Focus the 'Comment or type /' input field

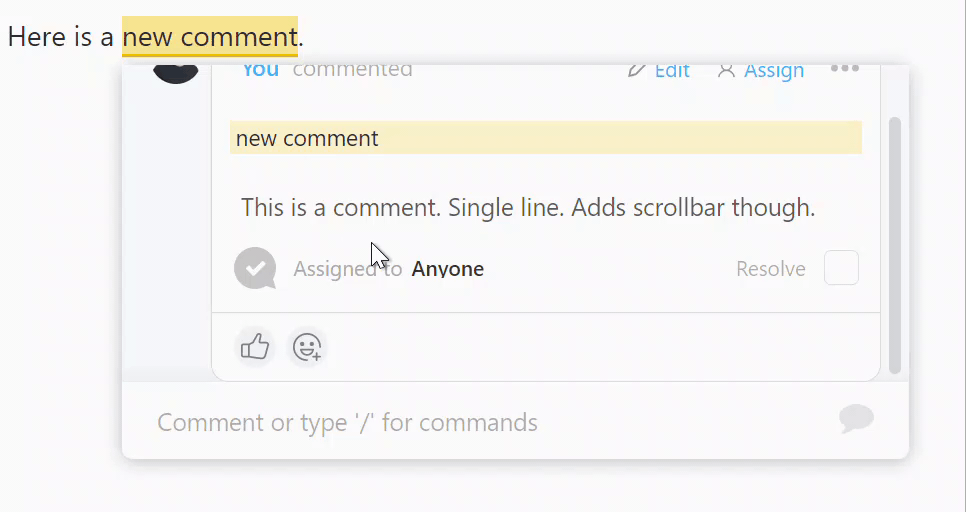click(x=493, y=422)
